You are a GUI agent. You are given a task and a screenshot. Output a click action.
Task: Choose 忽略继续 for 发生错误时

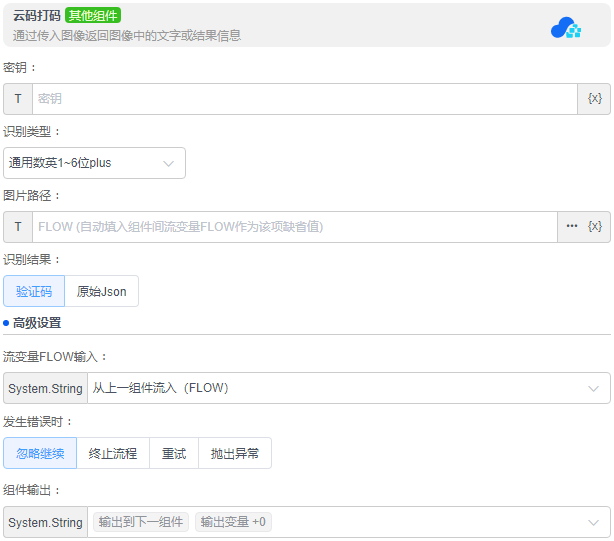pyautogui.click(x=40, y=453)
